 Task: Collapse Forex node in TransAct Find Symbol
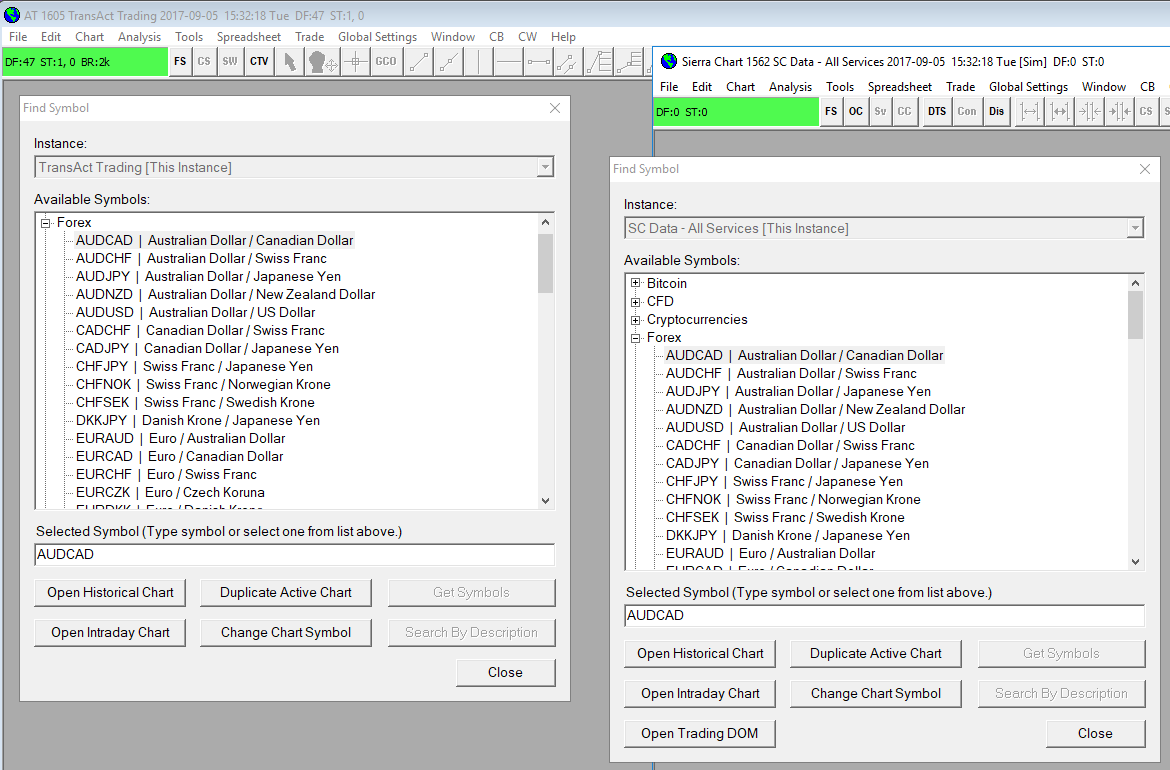pos(46,222)
